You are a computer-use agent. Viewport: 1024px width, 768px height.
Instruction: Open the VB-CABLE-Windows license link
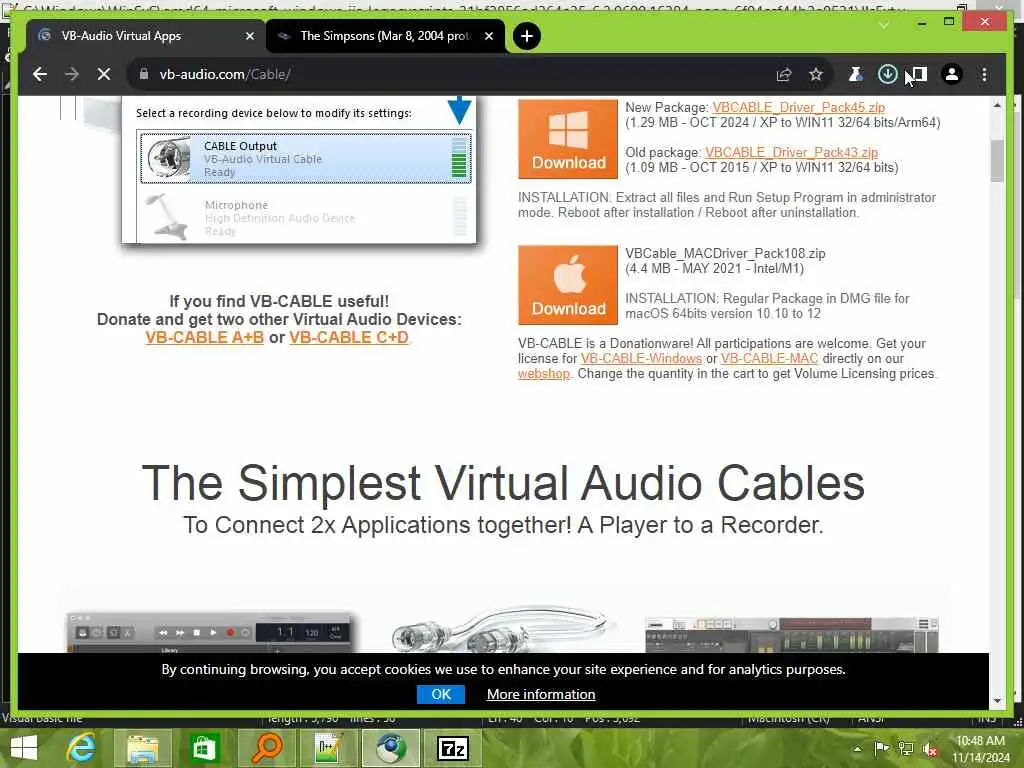tap(641, 359)
